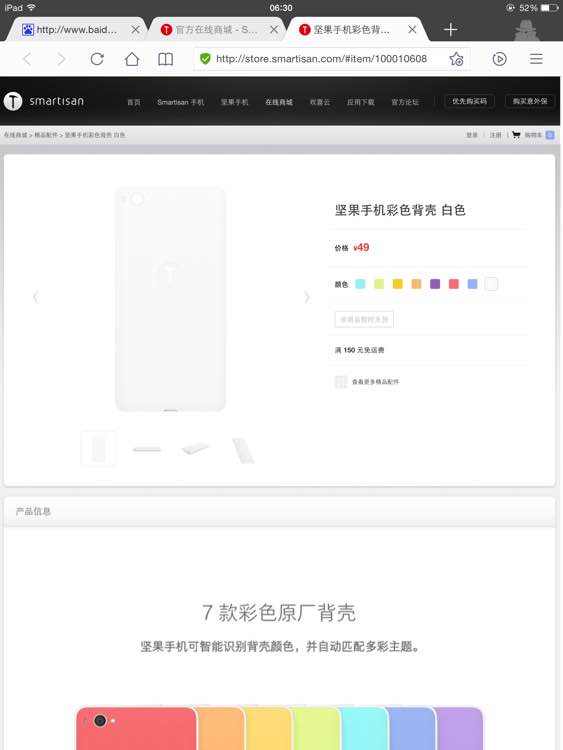Open the 在线商城 menu item

(x=279, y=102)
